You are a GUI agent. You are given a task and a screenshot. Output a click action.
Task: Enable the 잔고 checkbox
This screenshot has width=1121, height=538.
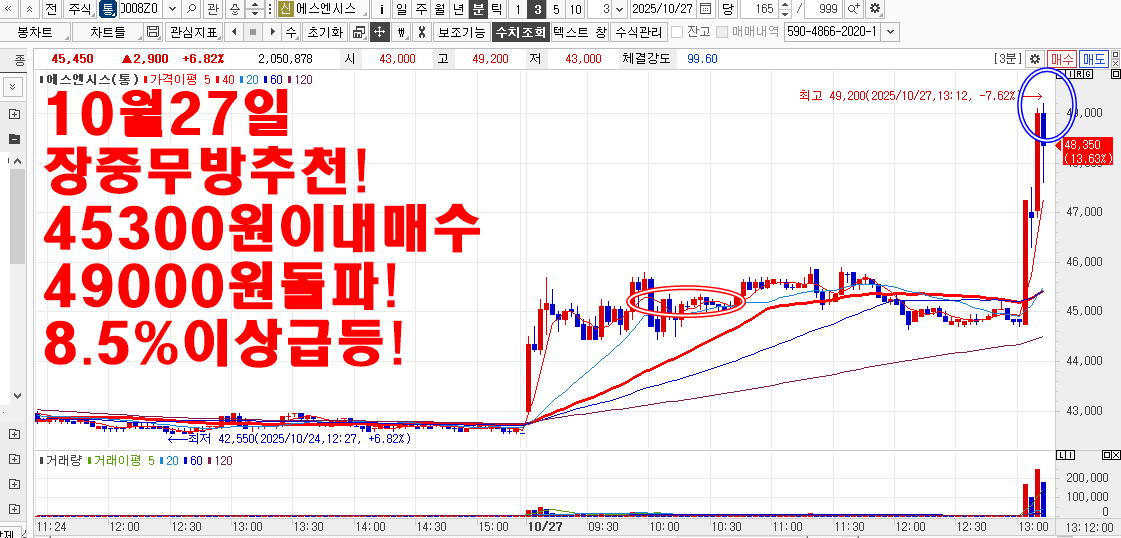677,32
